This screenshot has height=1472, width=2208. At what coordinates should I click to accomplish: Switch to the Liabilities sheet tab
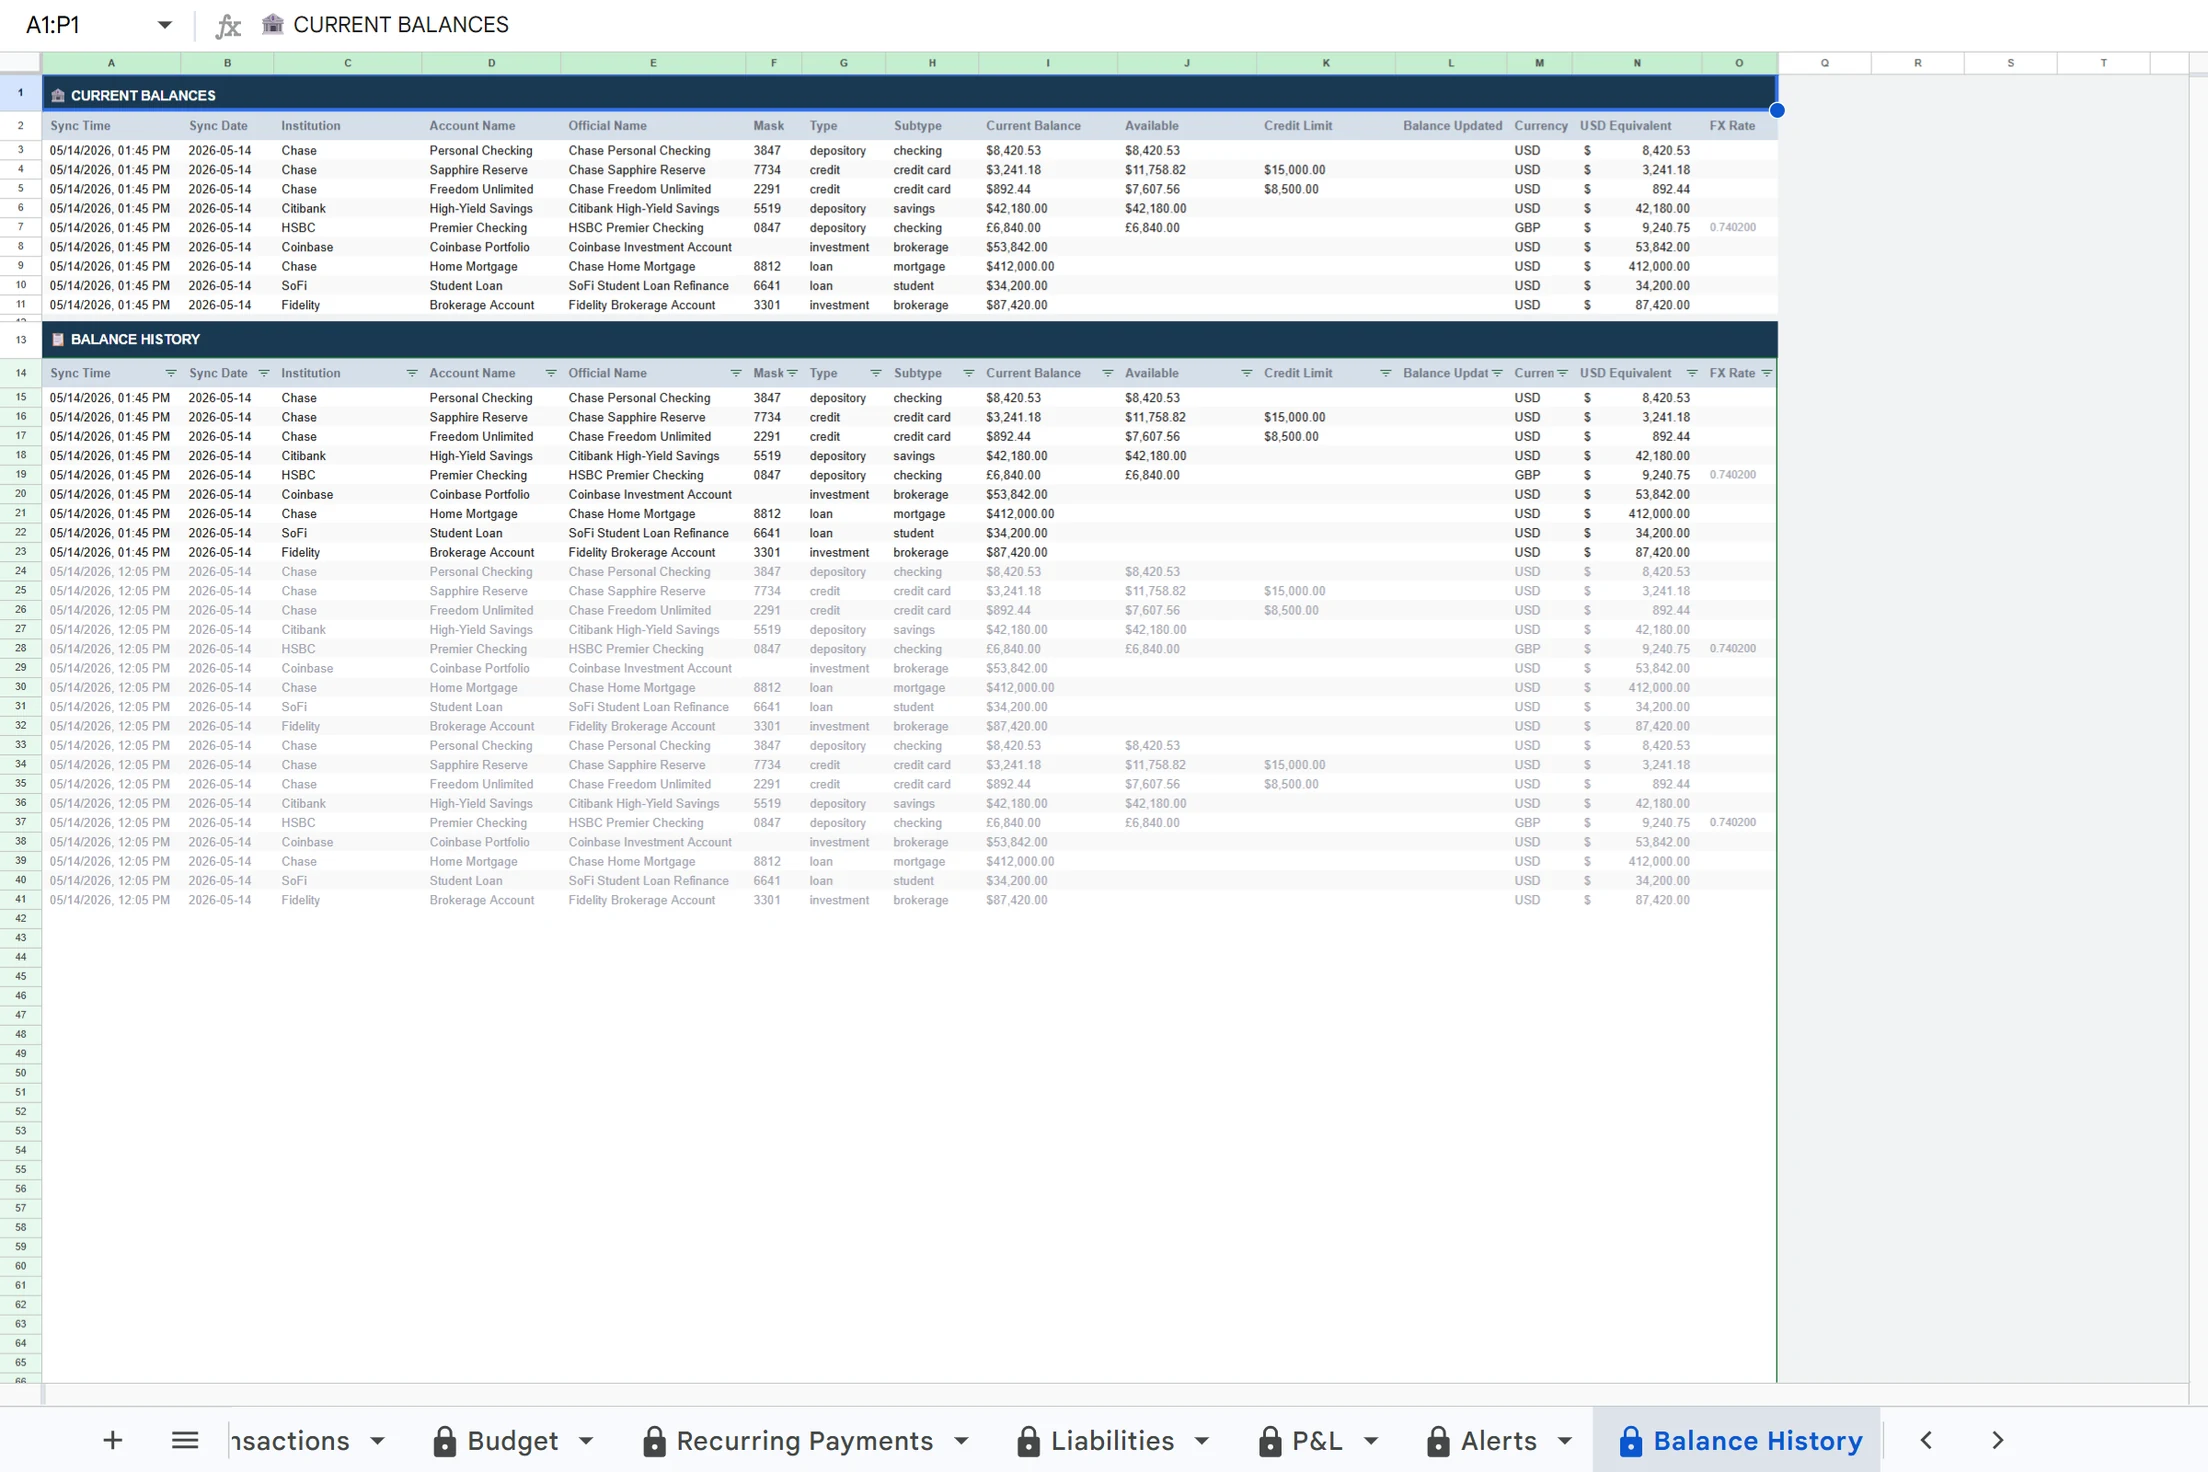click(1112, 1441)
